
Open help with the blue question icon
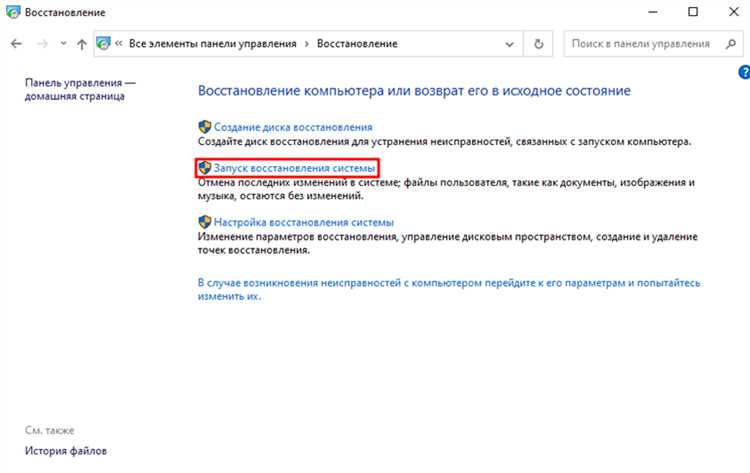744,72
